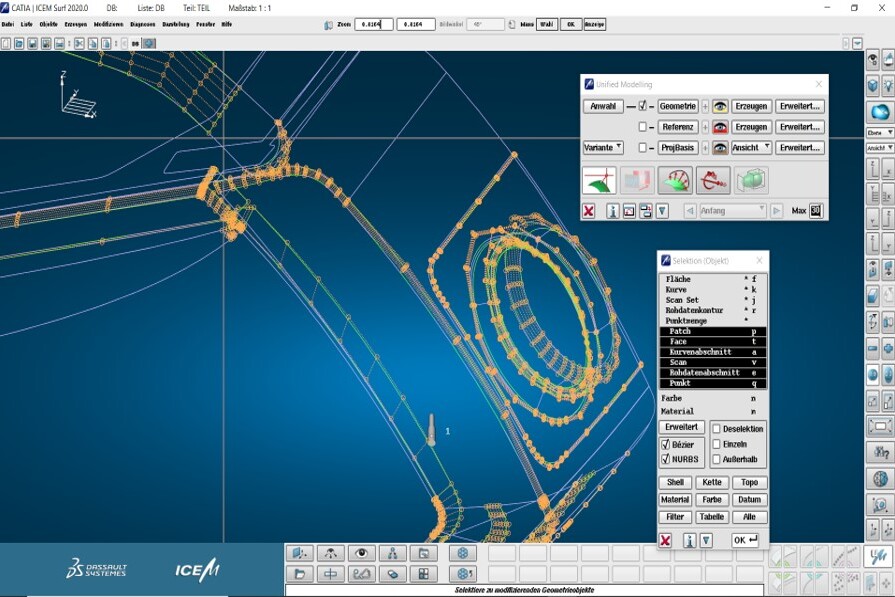
Task: Click the surface point tool icon in Unified Modelling
Action: [x=598, y=180]
